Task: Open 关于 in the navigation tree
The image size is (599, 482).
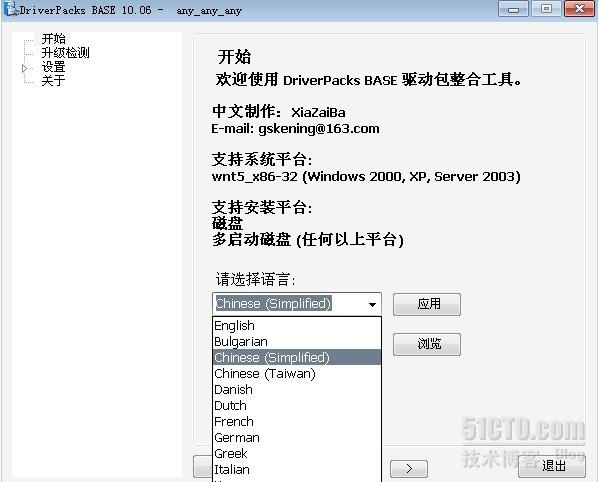Action: (53, 81)
